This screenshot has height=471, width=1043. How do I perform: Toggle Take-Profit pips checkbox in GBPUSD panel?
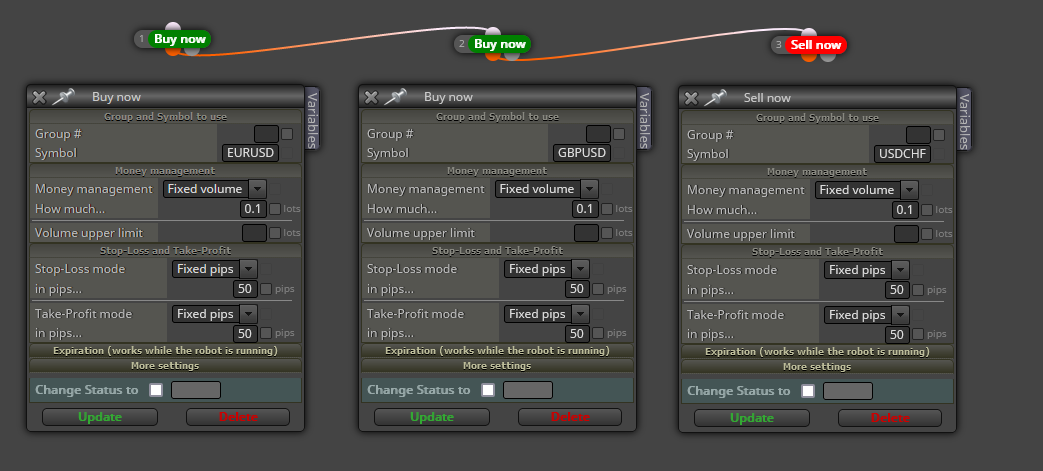coord(598,333)
